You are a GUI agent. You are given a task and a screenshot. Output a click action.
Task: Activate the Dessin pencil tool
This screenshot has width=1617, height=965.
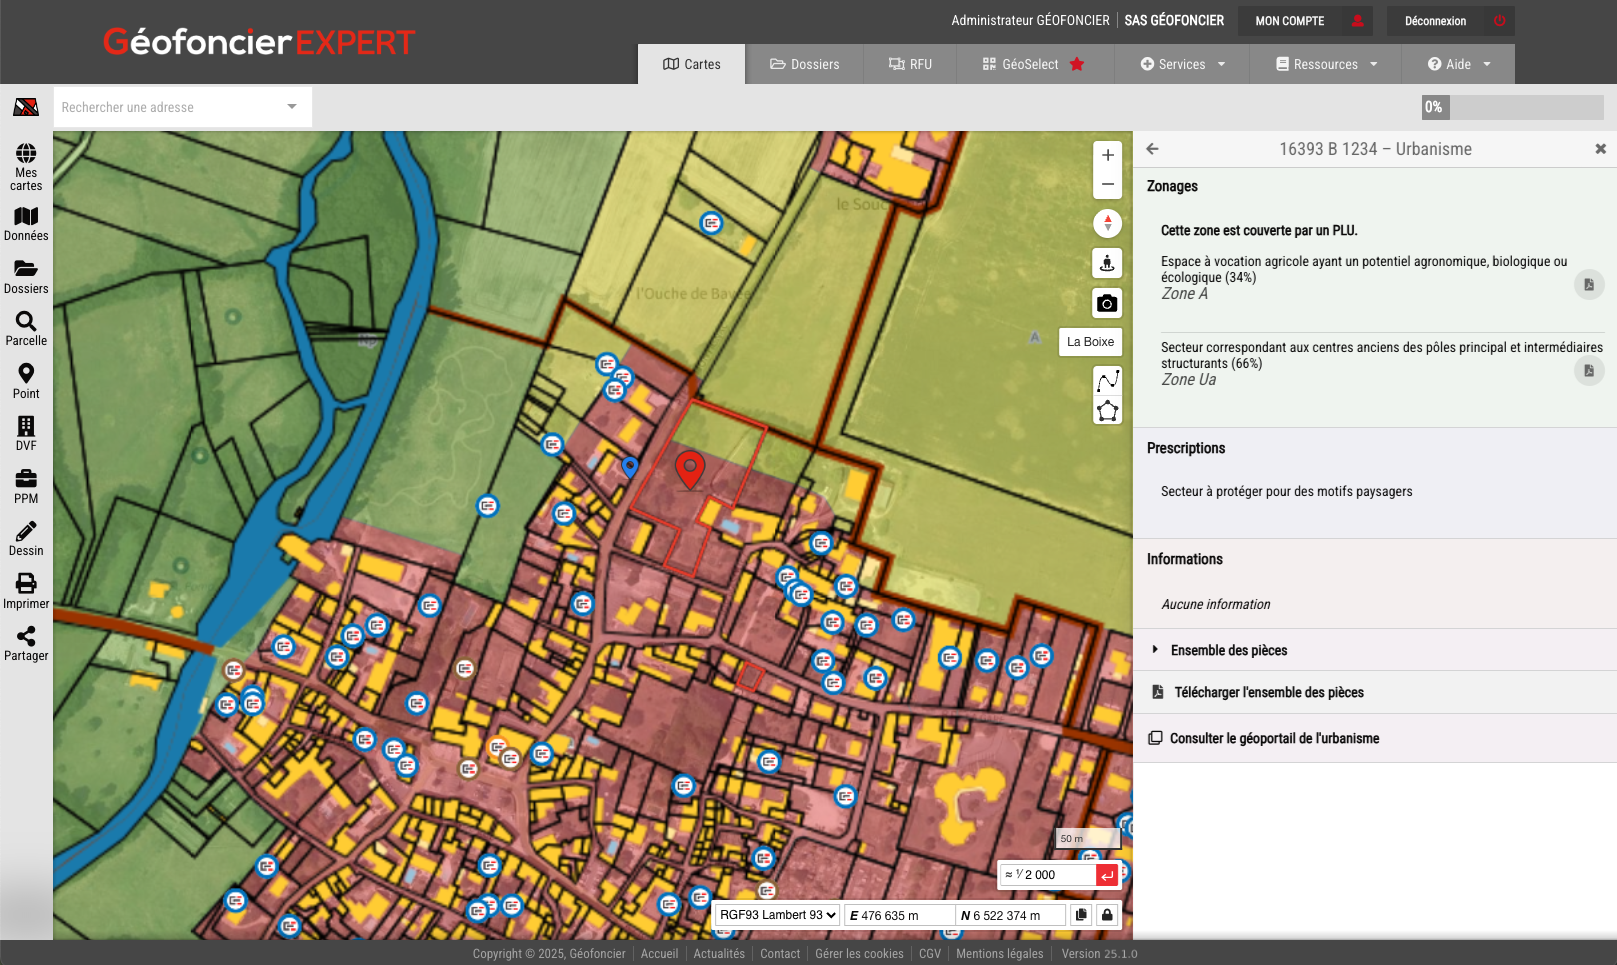pos(26,531)
